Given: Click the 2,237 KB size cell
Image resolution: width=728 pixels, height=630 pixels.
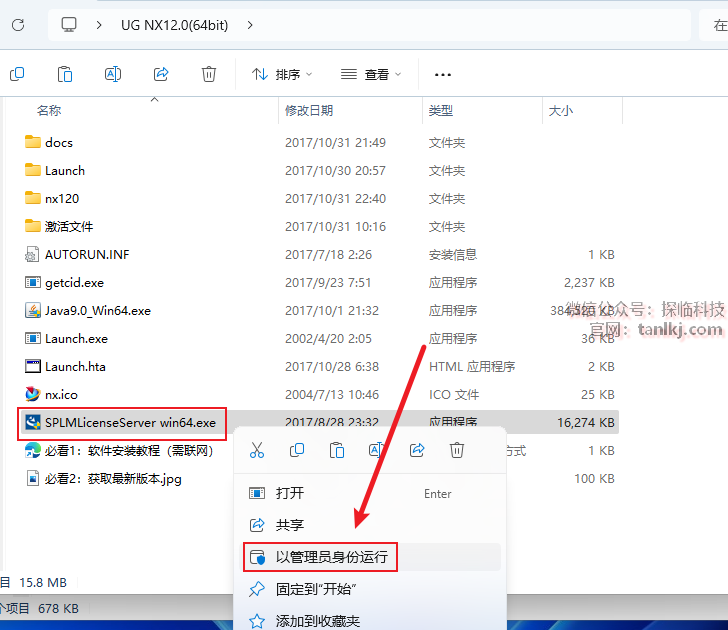Looking at the screenshot, I should pos(589,283).
